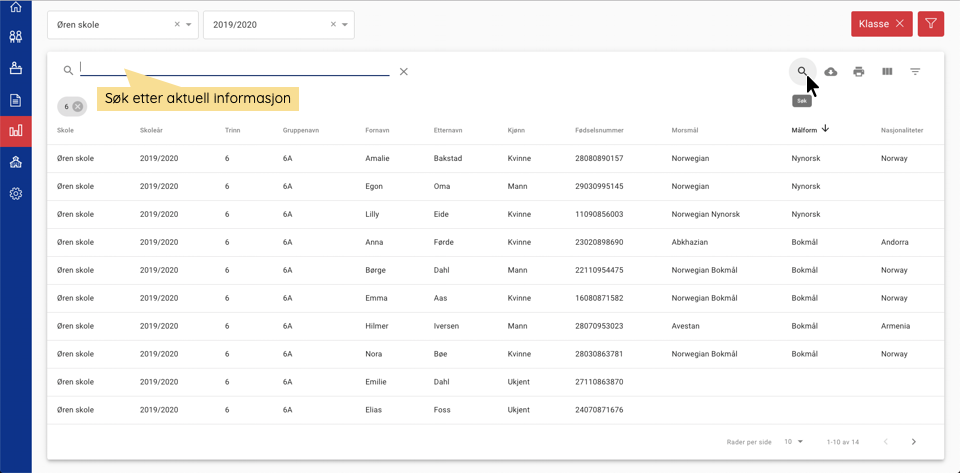Click the nationality Andorra
This screenshot has width=960, height=473.
pyautogui.click(x=894, y=242)
